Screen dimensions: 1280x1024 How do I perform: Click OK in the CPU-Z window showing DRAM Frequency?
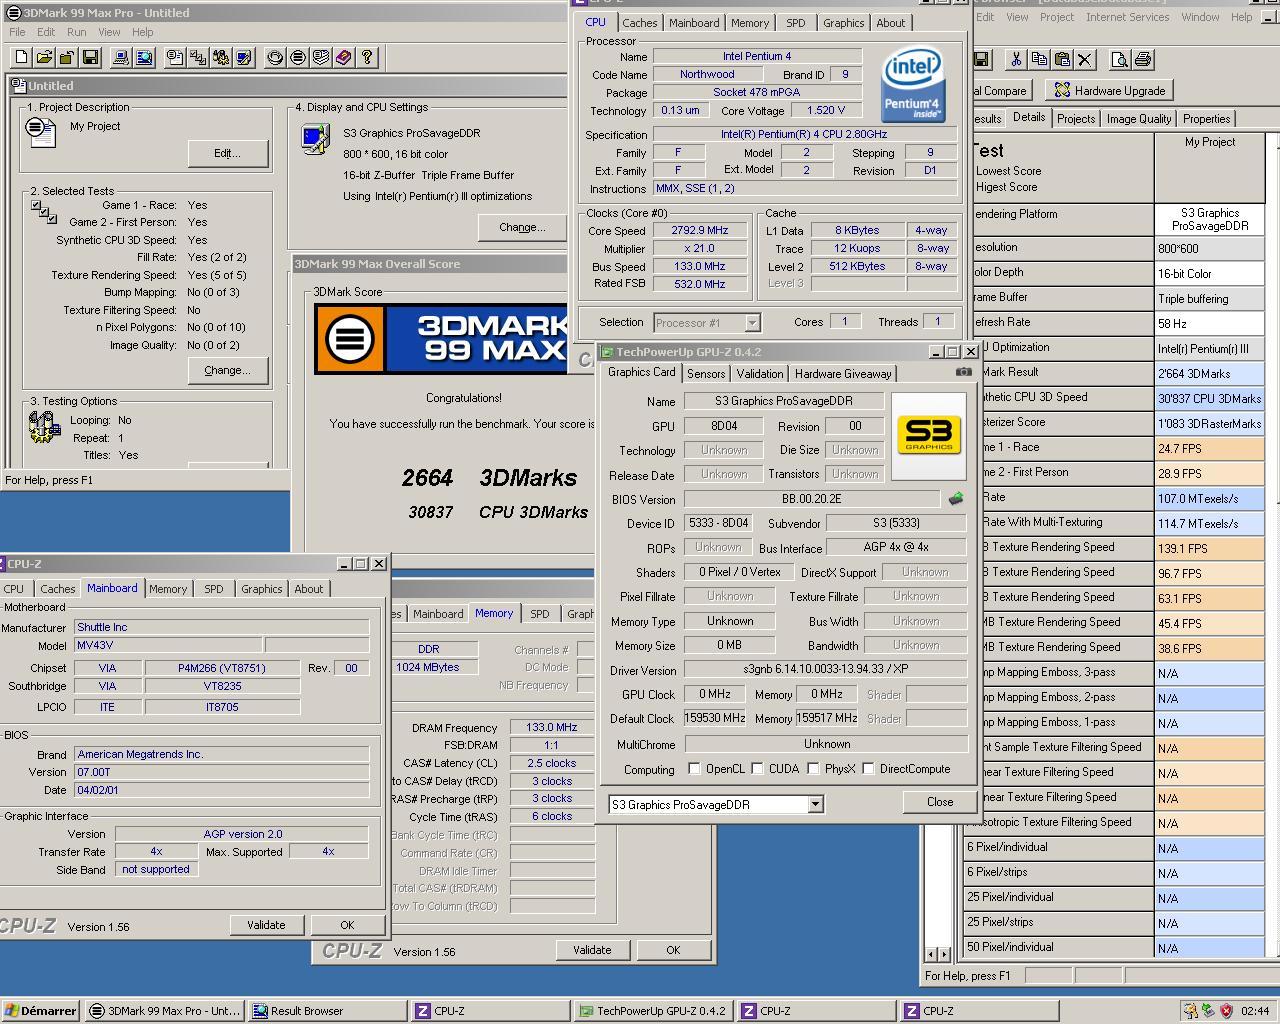coord(673,950)
